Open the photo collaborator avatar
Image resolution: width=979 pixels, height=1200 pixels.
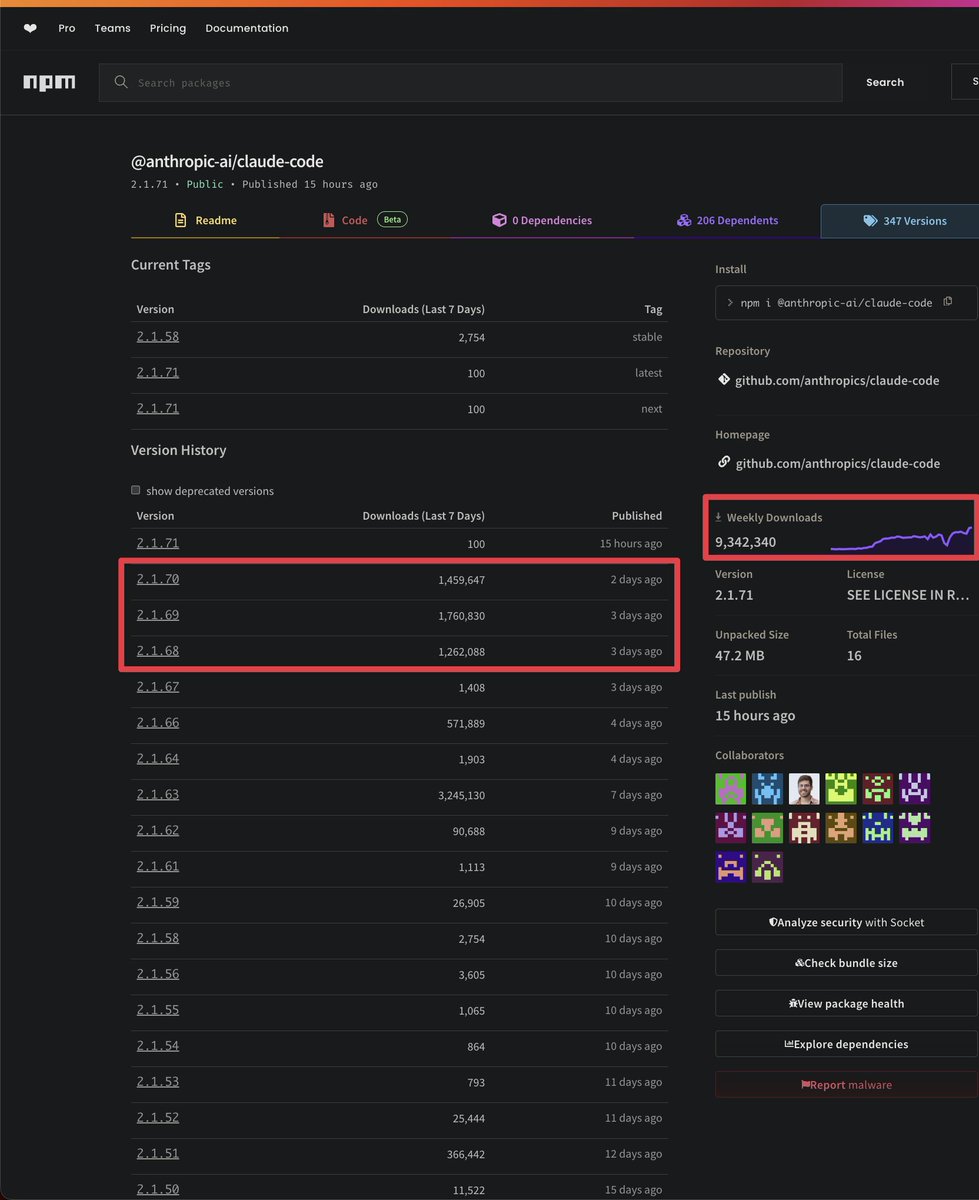(804, 789)
